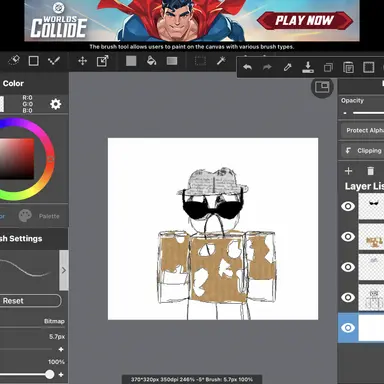Click the Paste clipboard icon
Viewport: 384px width, 384px height.
348,68
